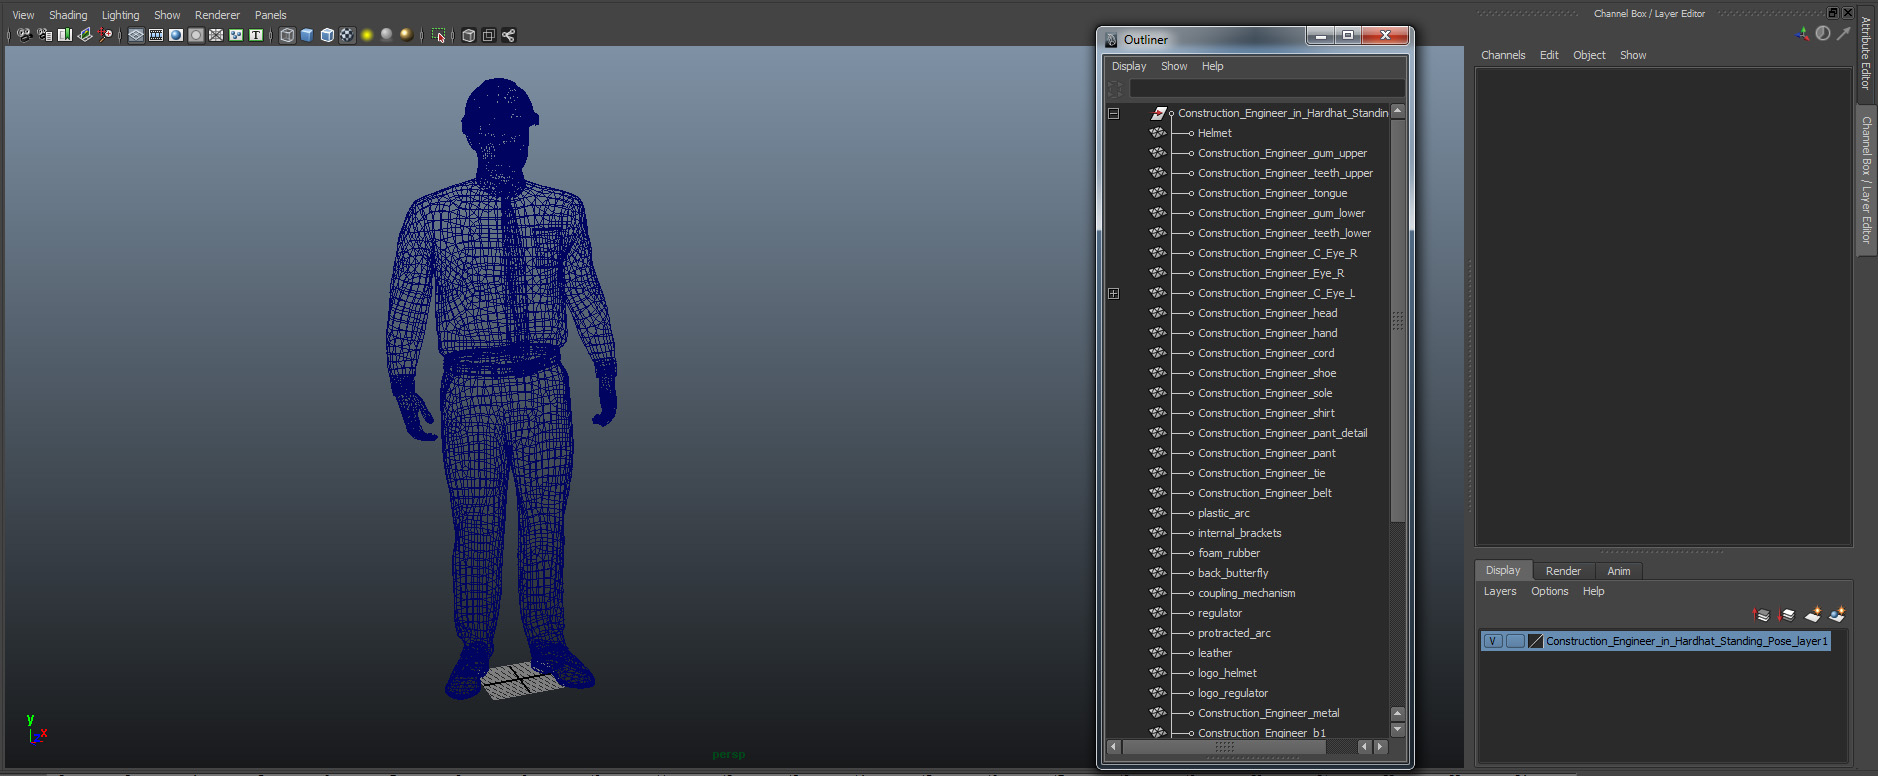
Task: Switch to the Anim layer tab
Action: pos(1618,571)
